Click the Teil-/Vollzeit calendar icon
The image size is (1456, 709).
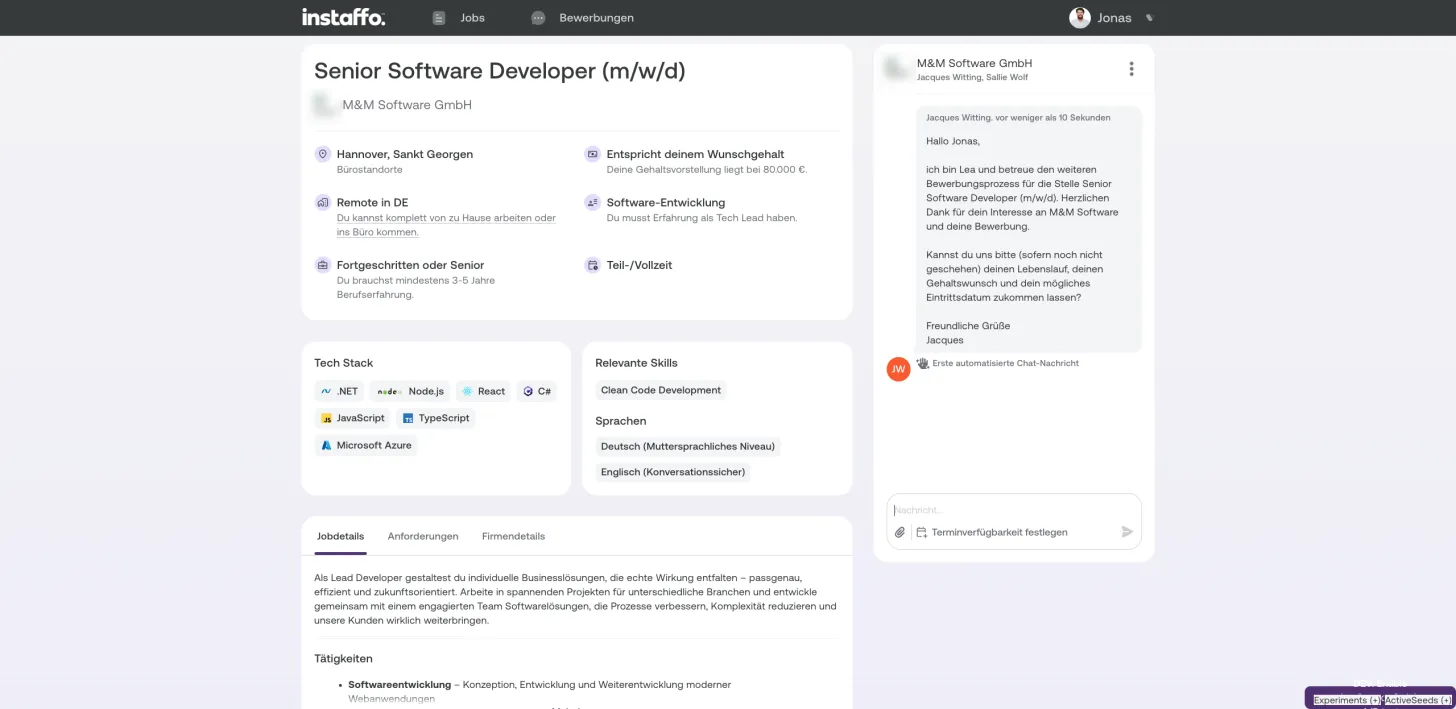(592, 265)
